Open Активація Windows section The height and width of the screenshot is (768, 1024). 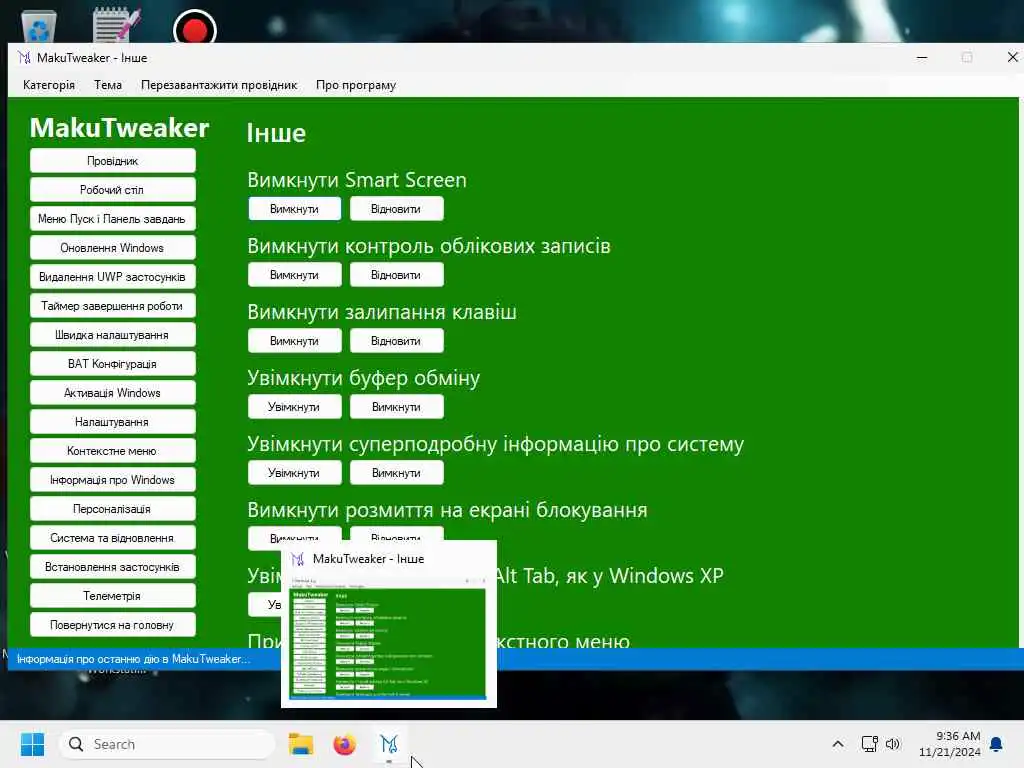pos(112,392)
